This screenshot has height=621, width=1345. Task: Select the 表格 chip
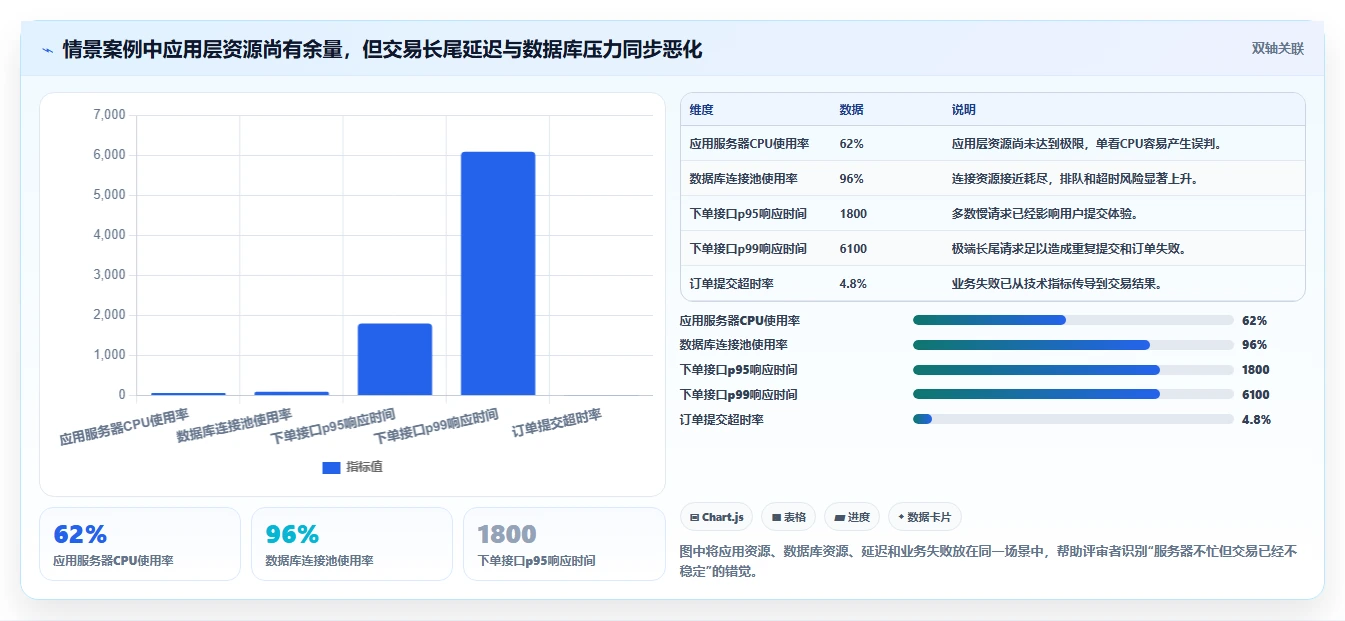(788, 517)
